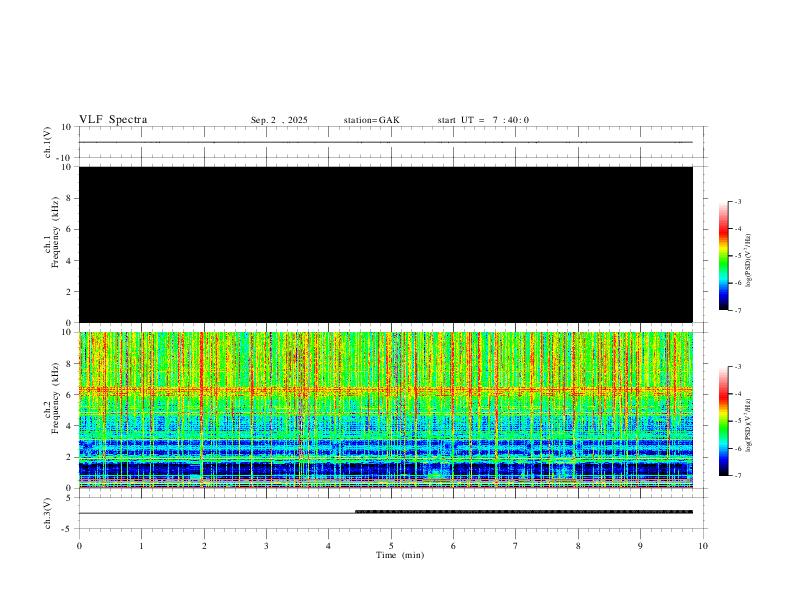The image size is (792, 612).
Task: Click time axis tick label '7'
Action: coord(516,546)
